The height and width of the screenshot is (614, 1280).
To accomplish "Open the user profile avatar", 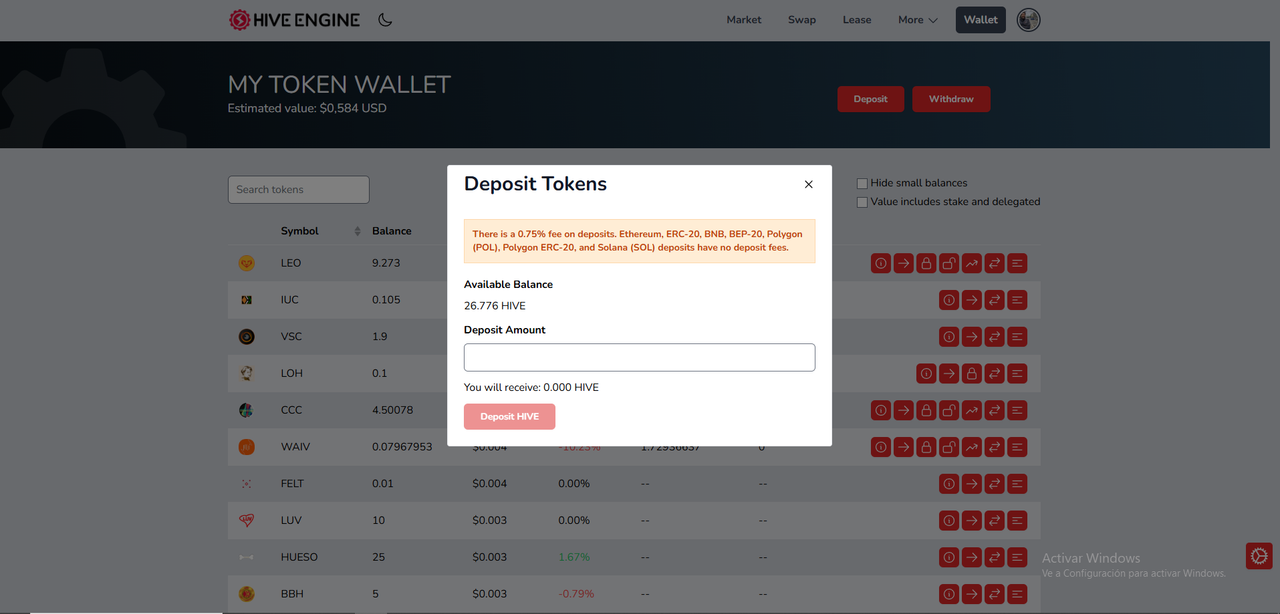I will pyautogui.click(x=1028, y=20).
